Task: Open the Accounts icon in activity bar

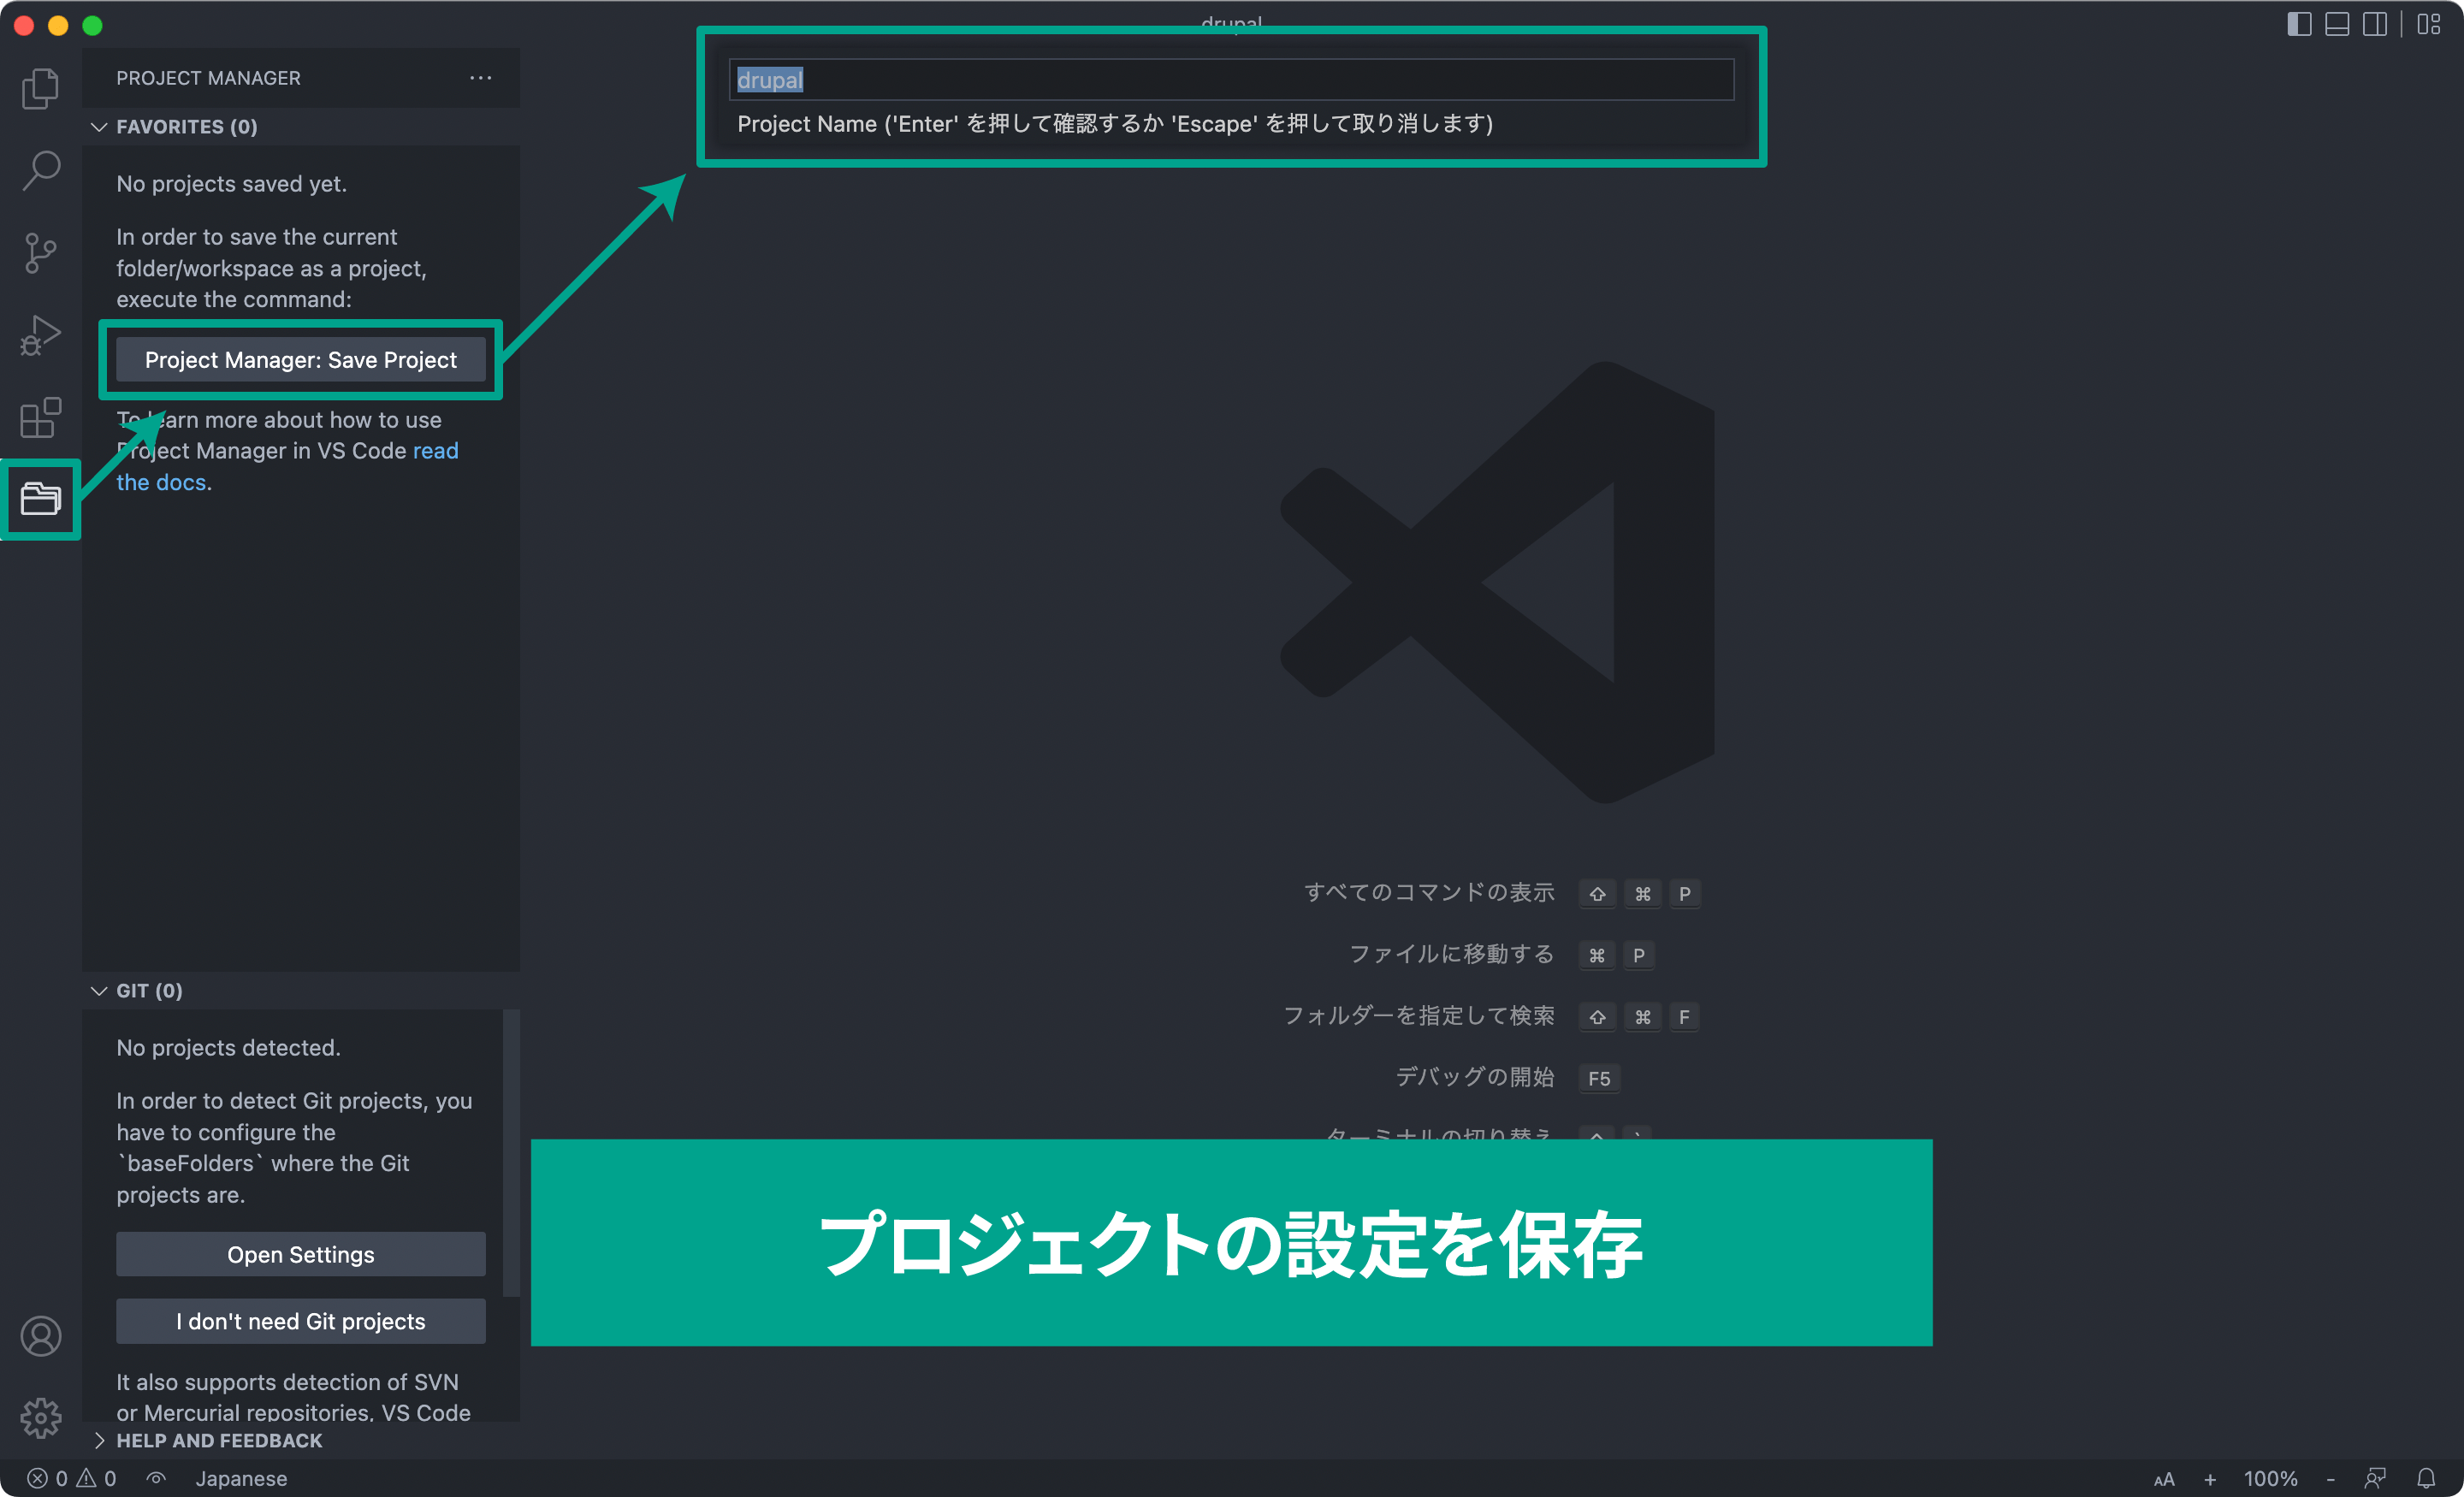Action: (x=40, y=1335)
